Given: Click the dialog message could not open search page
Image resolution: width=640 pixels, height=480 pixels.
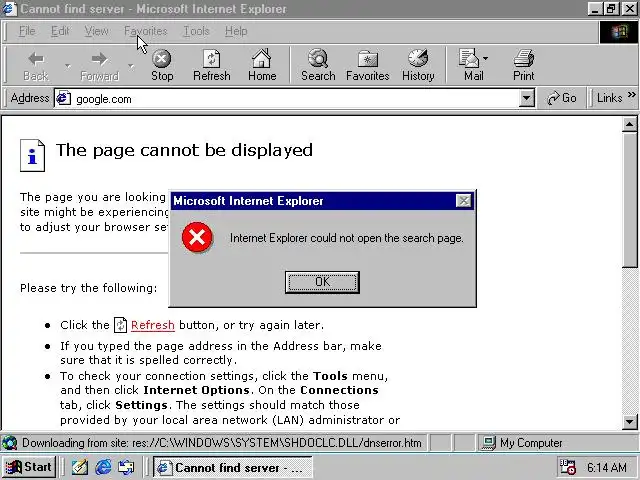Looking at the screenshot, I should (x=347, y=238).
